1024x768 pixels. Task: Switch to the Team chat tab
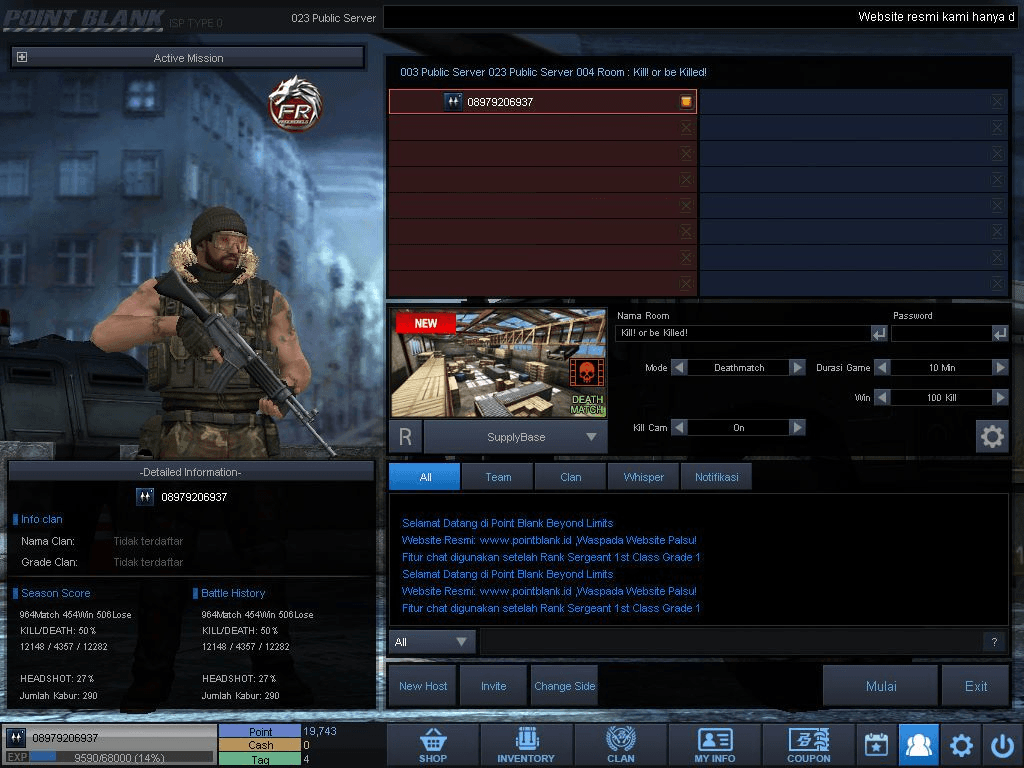498,477
